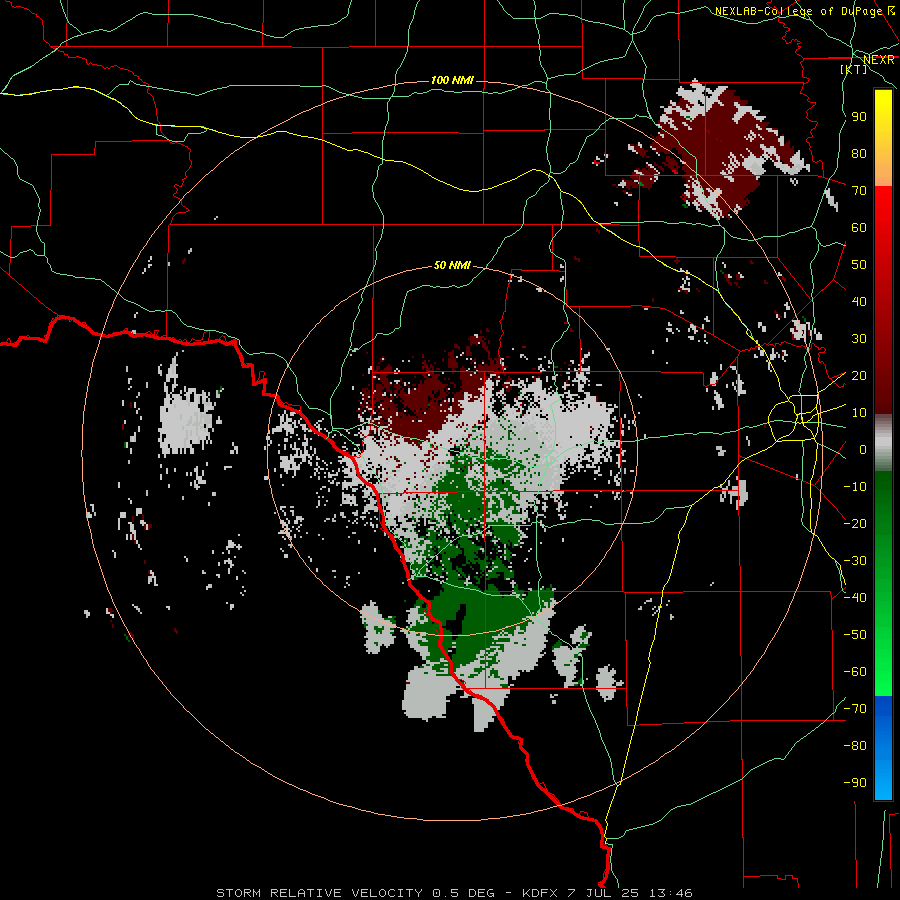Image resolution: width=900 pixels, height=900 pixels.
Task: Click the 100 NMI range ring label
Action: pyautogui.click(x=452, y=80)
